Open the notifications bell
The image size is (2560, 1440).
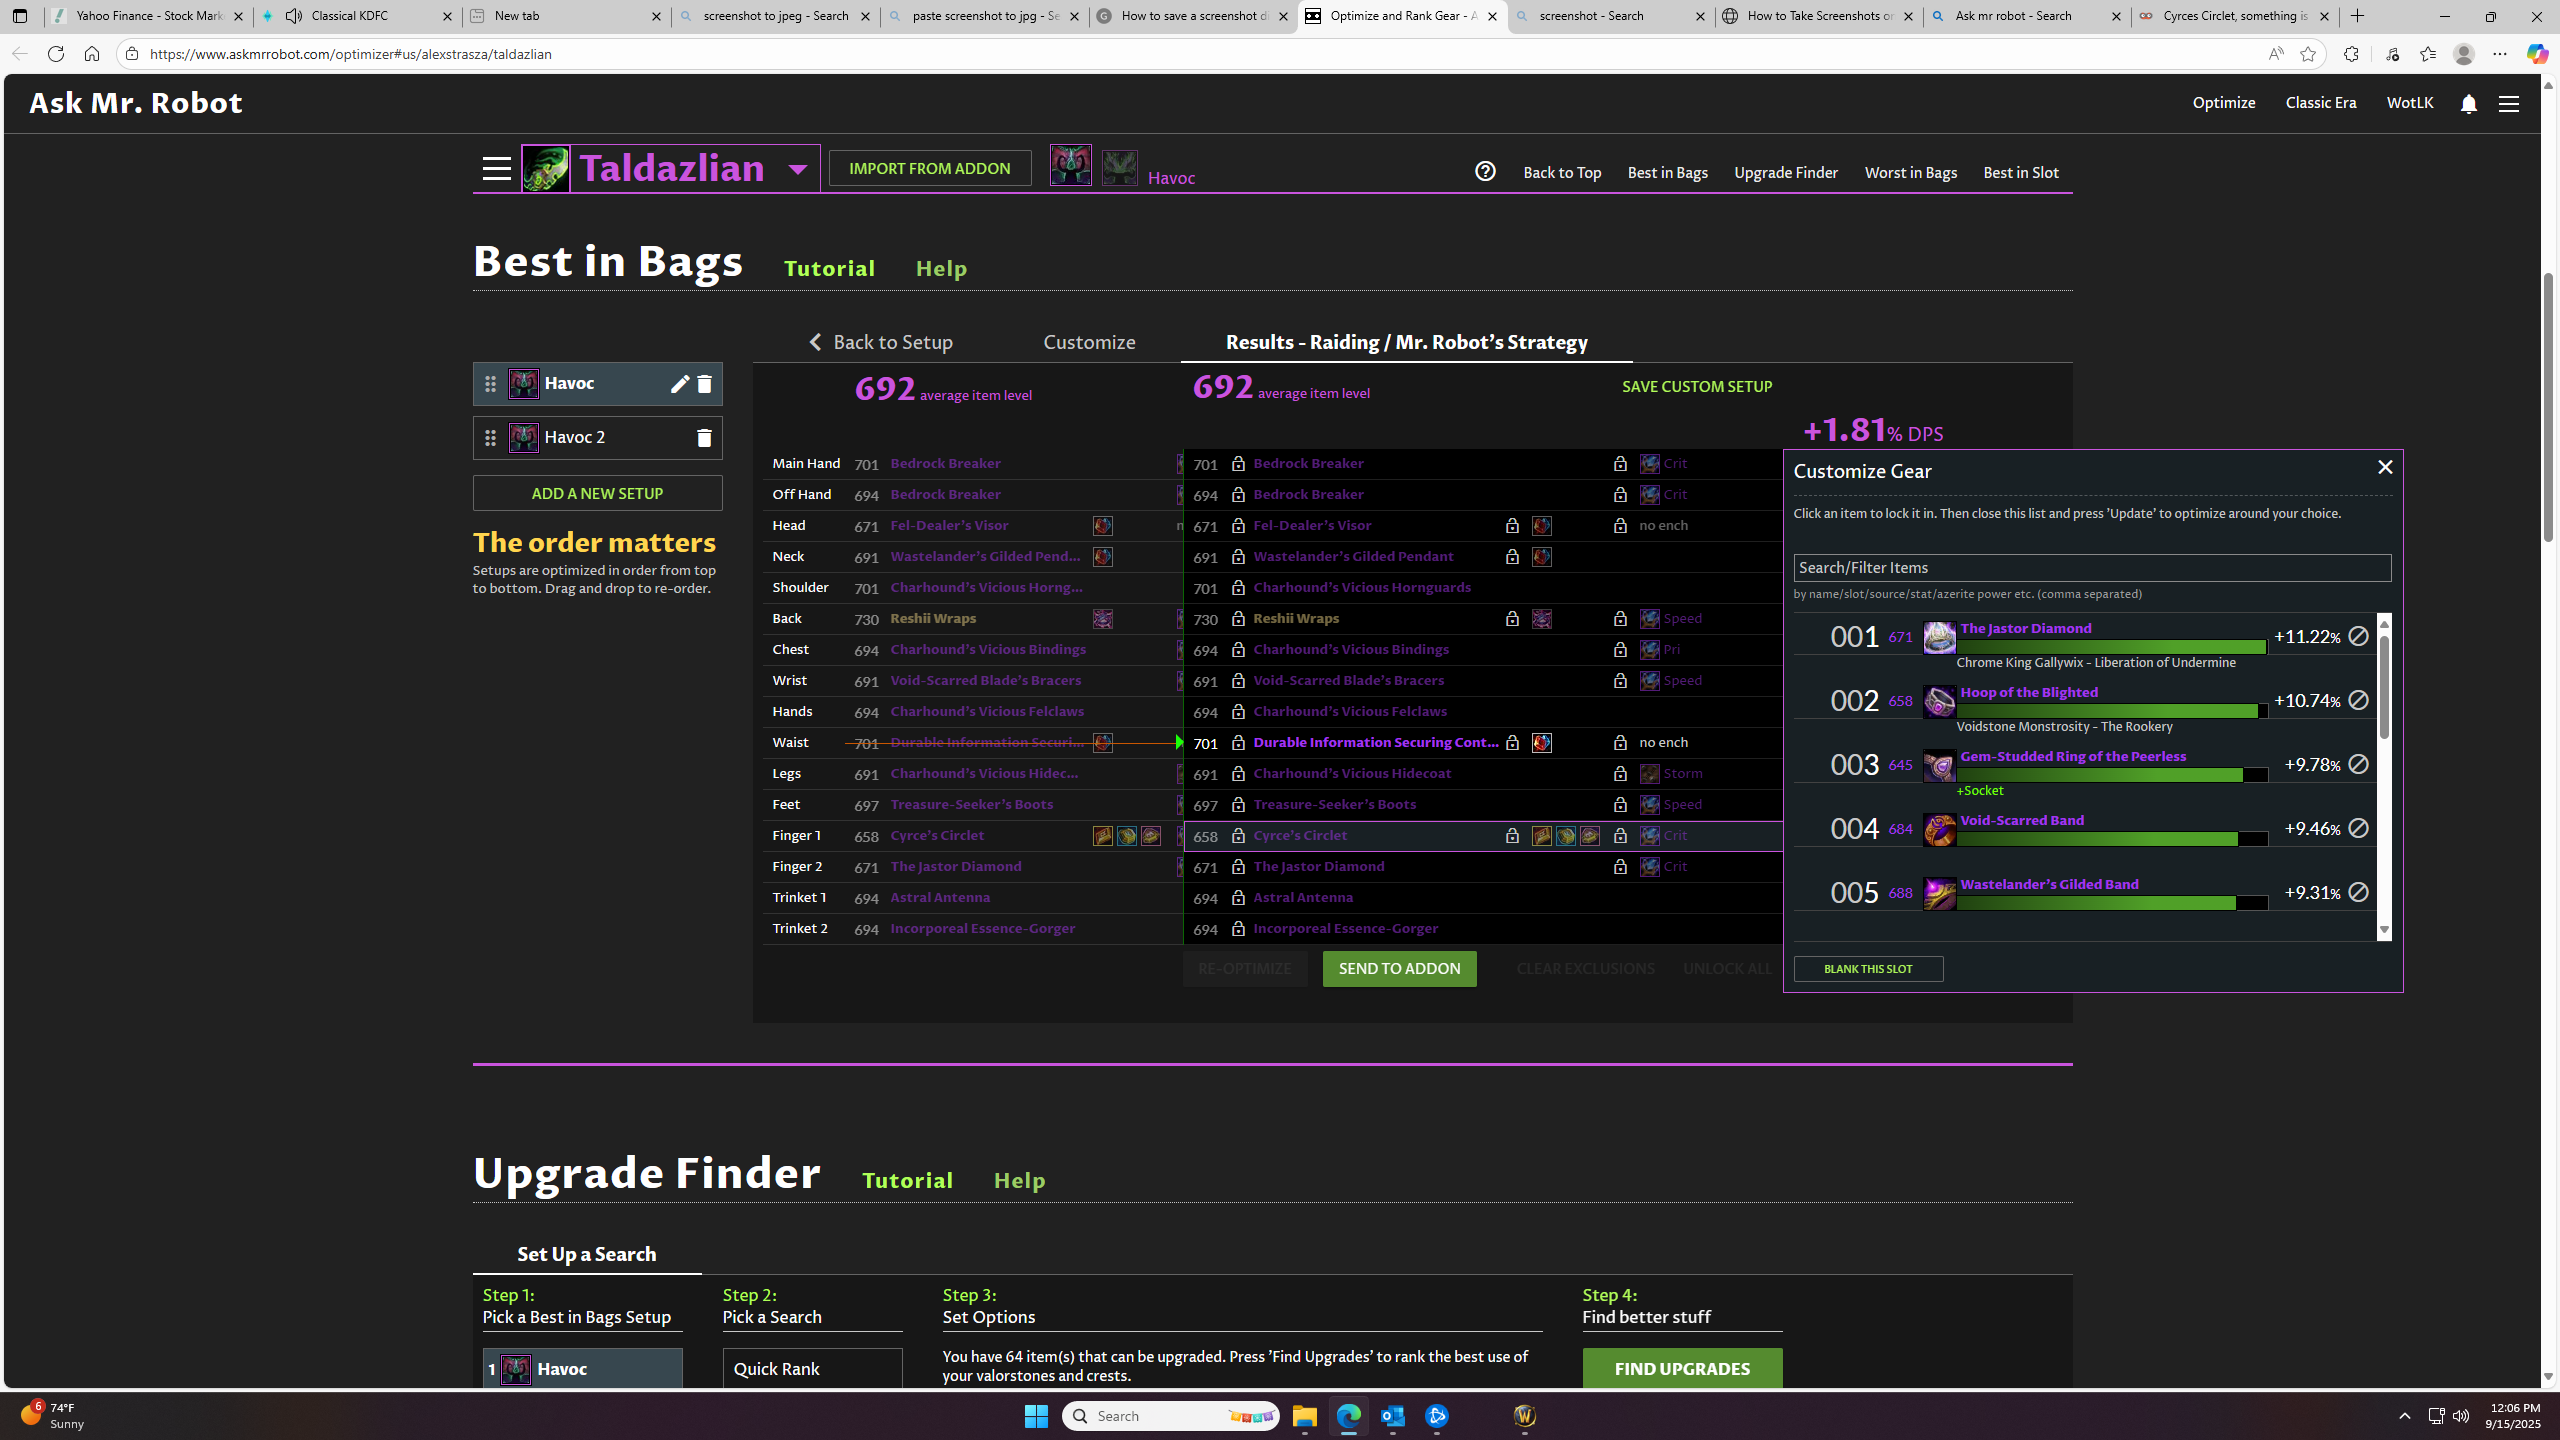coord(2468,104)
